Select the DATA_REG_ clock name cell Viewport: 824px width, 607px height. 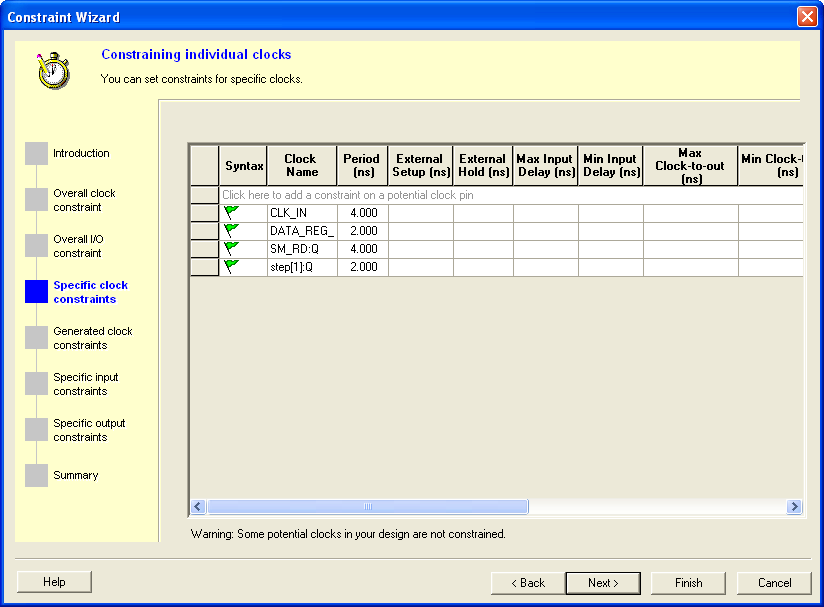click(x=302, y=231)
